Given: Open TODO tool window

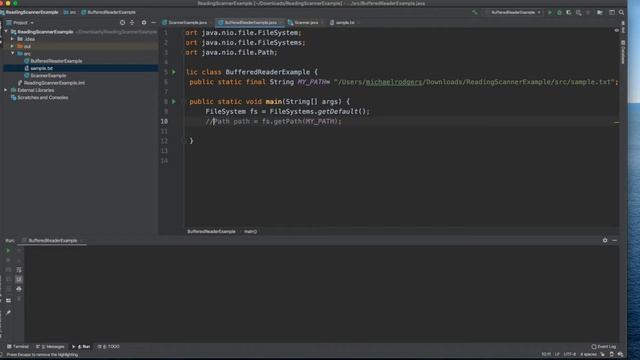Looking at the screenshot, I should click(109, 347).
